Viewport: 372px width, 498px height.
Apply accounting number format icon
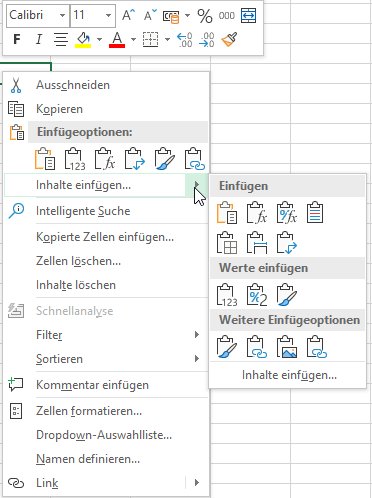171,16
